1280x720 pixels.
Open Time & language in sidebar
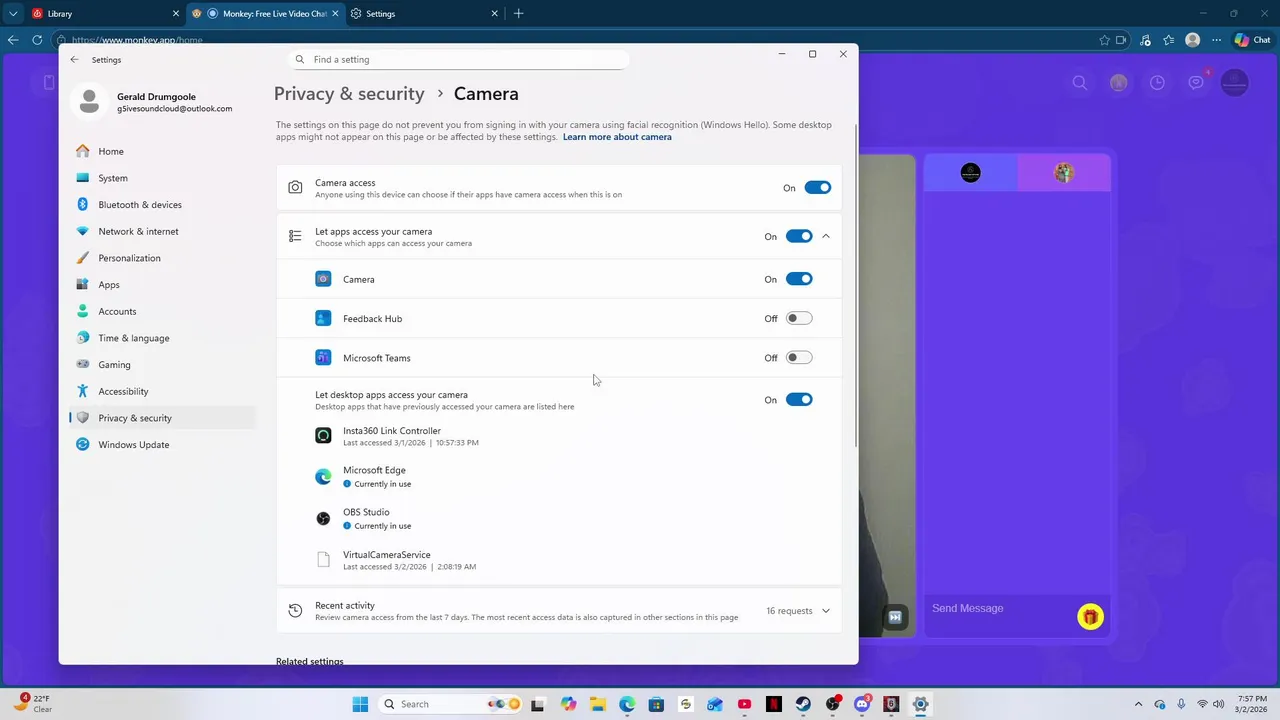[133, 338]
